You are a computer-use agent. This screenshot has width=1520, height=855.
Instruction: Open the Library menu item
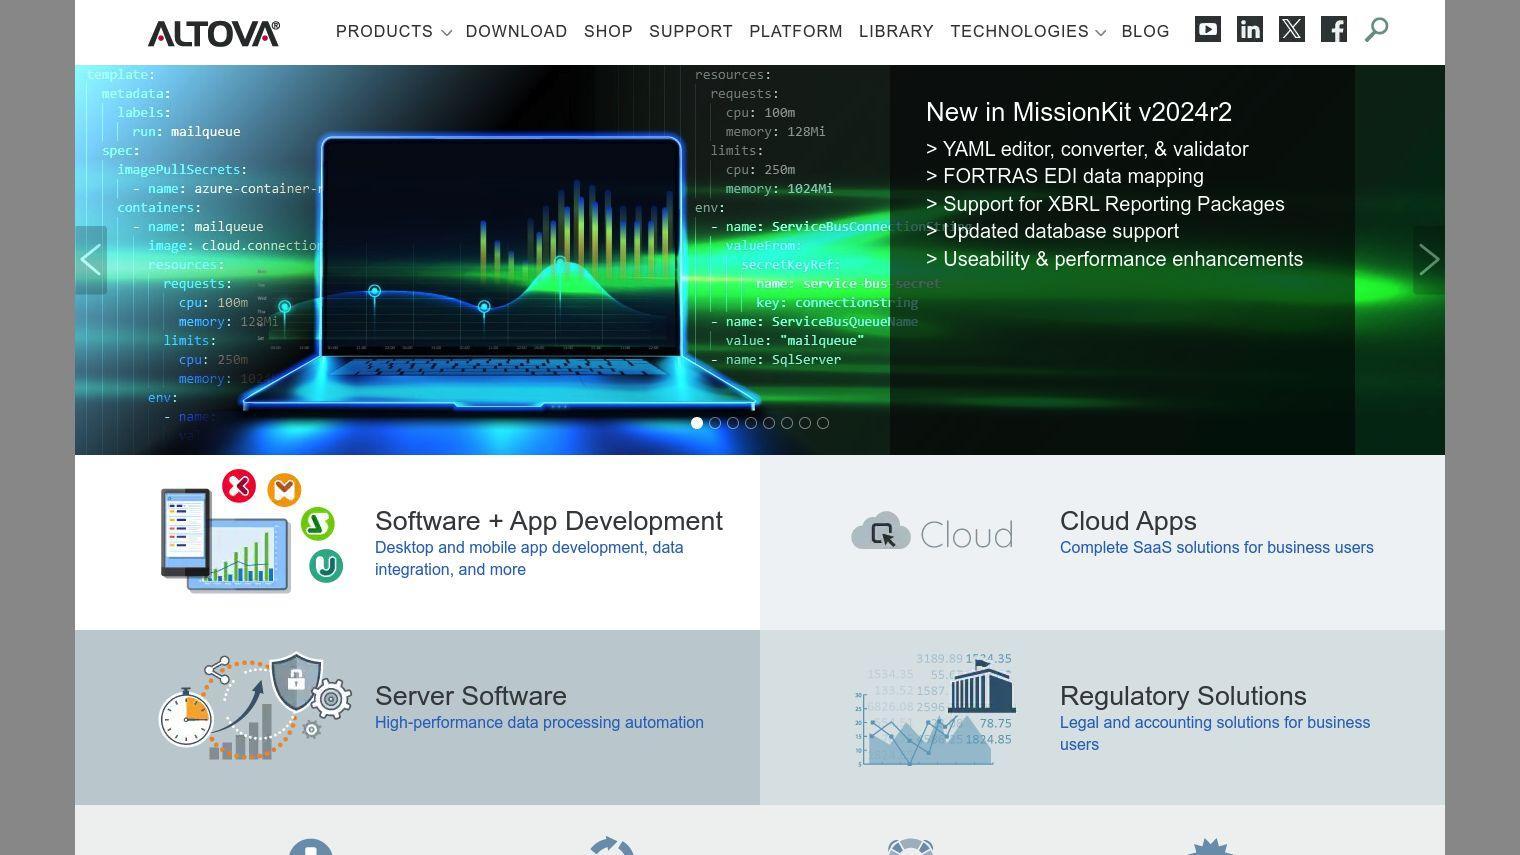896,32
